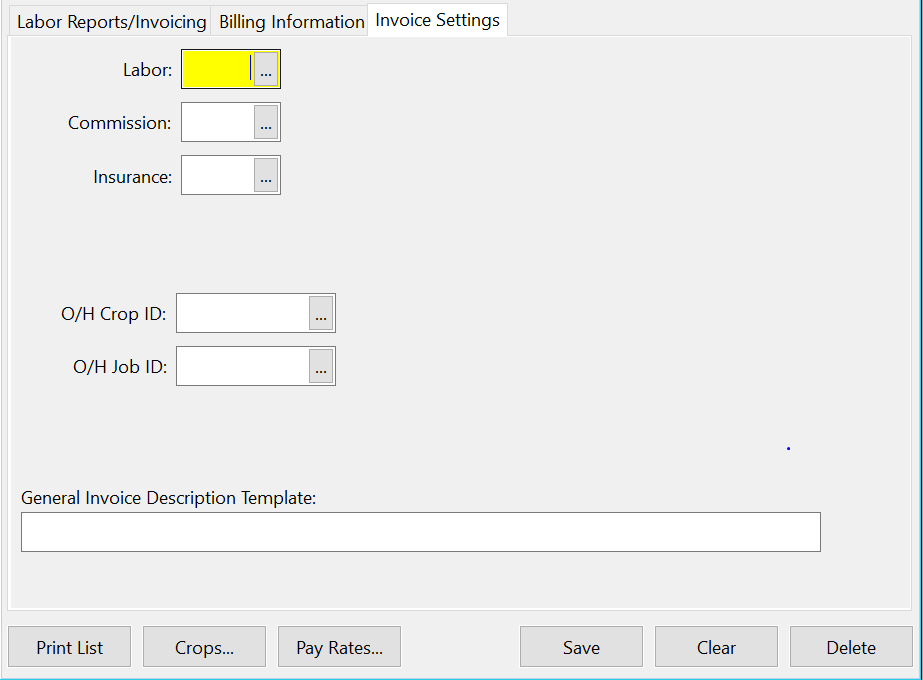This screenshot has height=680, width=923.
Task: Click into the yellow Labor field
Action: (x=217, y=70)
